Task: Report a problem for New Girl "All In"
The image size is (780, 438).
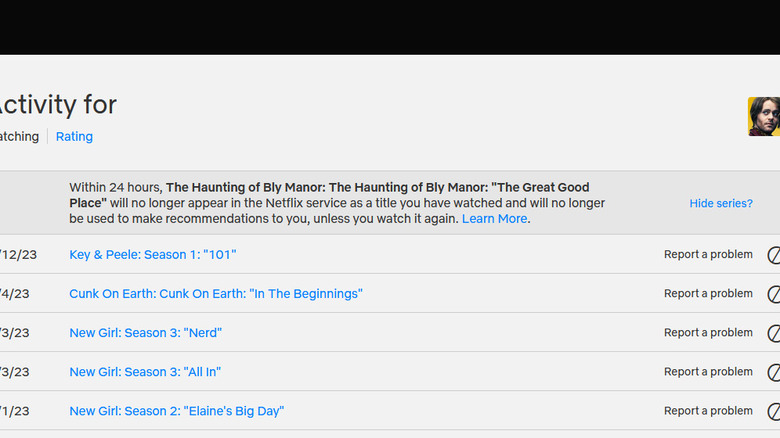Action: pyautogui.click(x=708, y=372)
